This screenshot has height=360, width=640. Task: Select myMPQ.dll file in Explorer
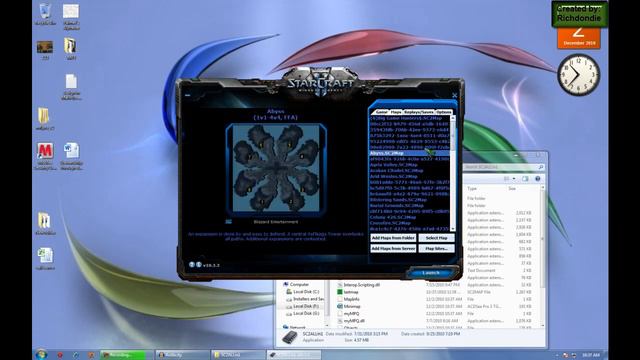coord(353,321)
